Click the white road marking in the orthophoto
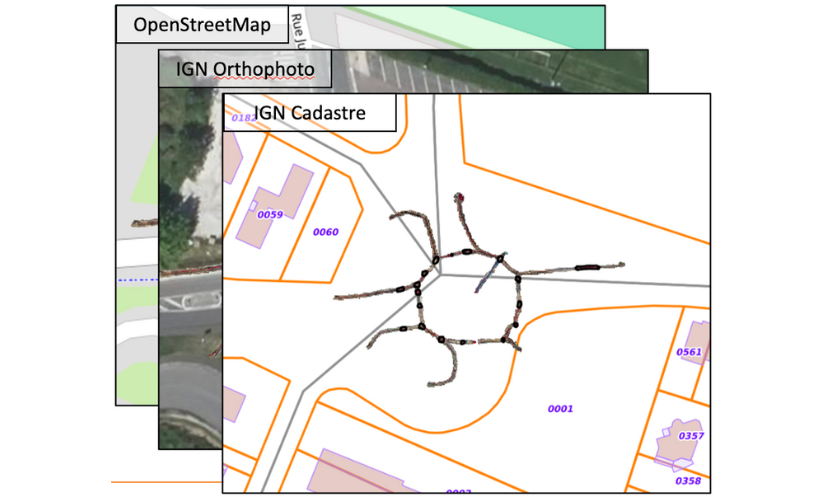The image size is (826, 497). pyautogui.click(x=198, y=300)
